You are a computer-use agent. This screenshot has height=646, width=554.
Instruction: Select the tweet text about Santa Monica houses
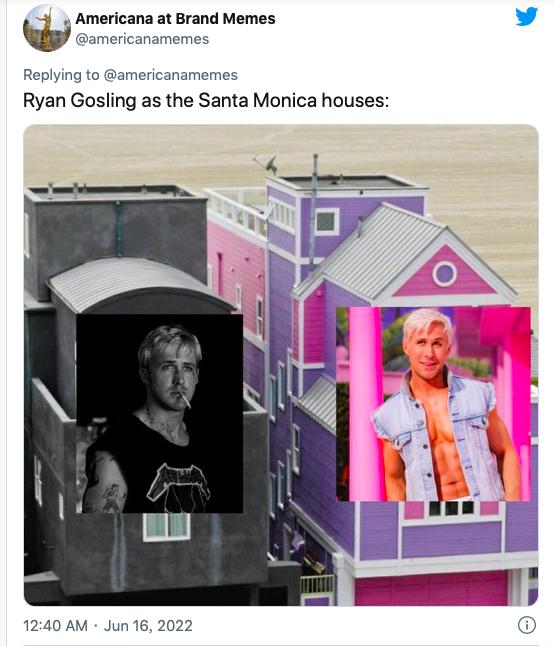[206, 101]
